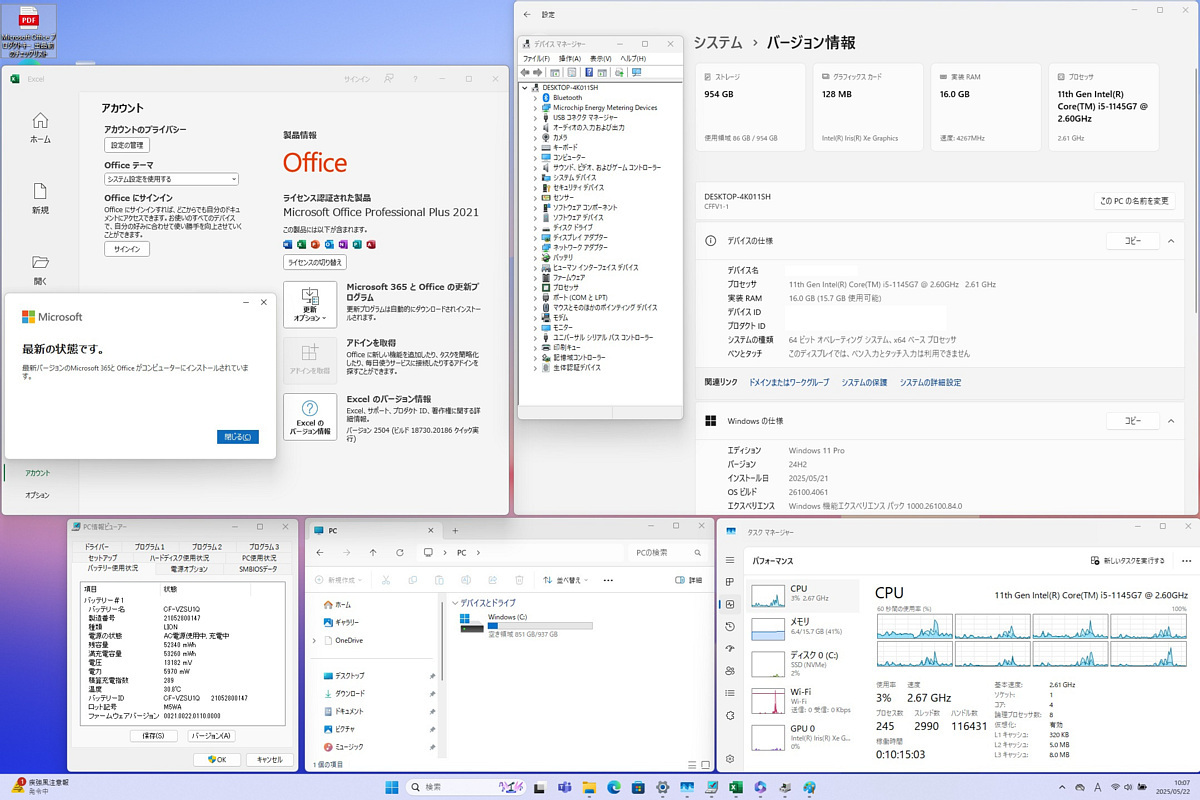The image size is (1200, 800).
Task: Open the 並べ替え dropdown in File Explorer
Action: coord(564,580)
